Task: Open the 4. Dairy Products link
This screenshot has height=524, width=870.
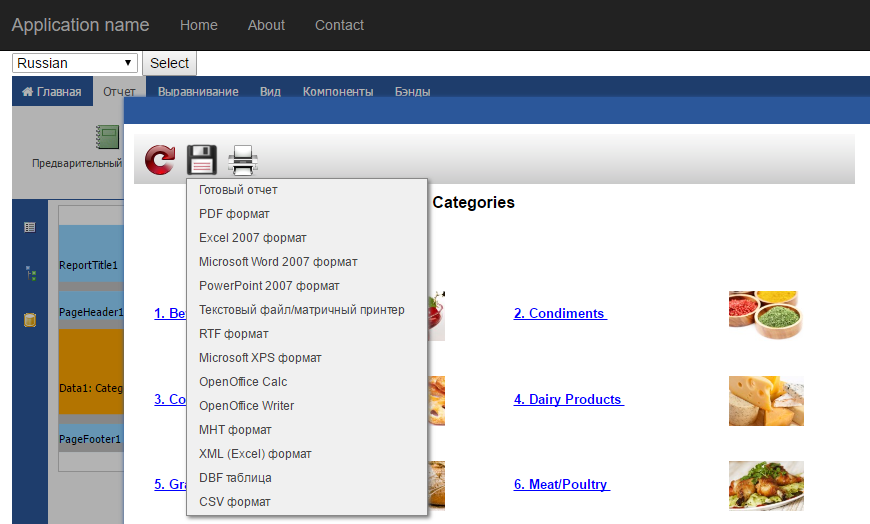Action: click(569, 399)
